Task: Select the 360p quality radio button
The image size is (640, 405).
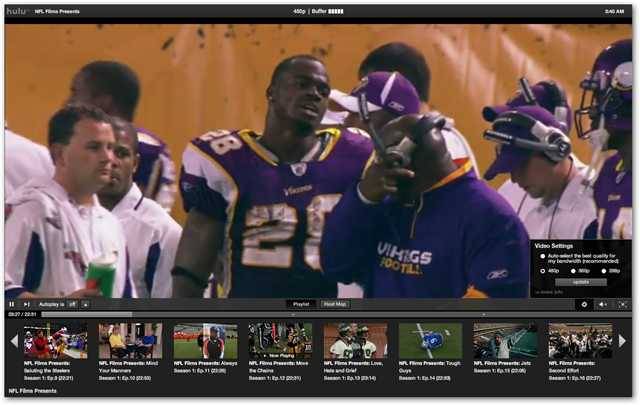Action: tap(573, 271)
